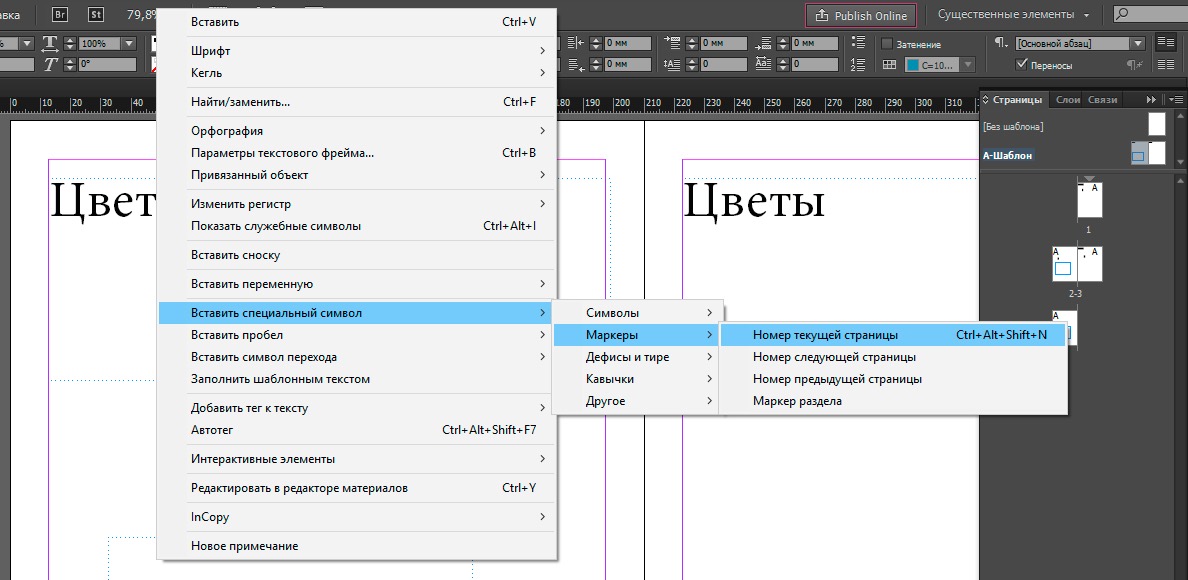
Task: Open the shading color C=10 dropdown
Action: 965,65
